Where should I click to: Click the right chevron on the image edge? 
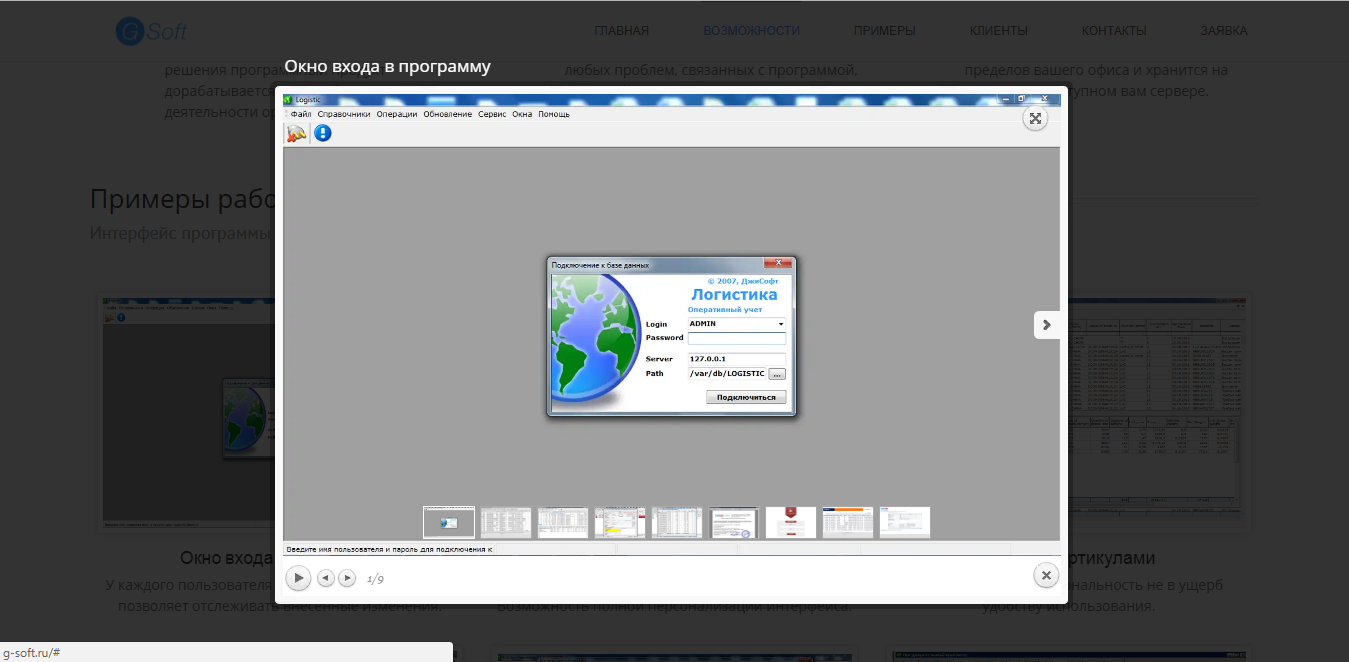click(x=1046, y=325)
